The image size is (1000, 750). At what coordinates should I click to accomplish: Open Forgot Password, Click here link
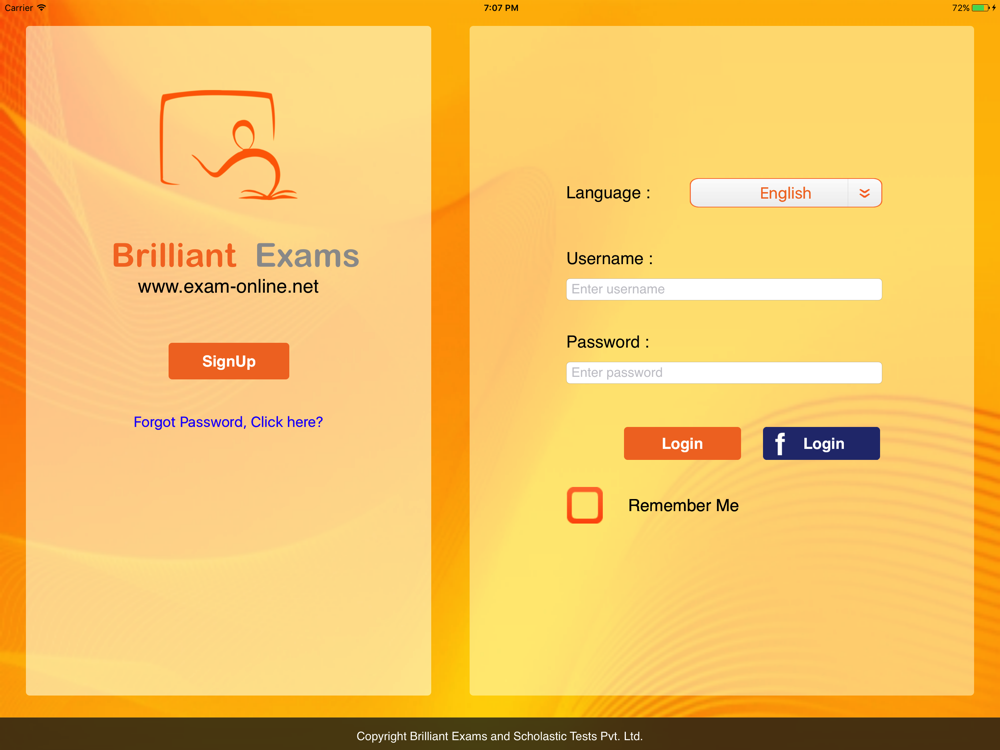click(x=228, y=422)
